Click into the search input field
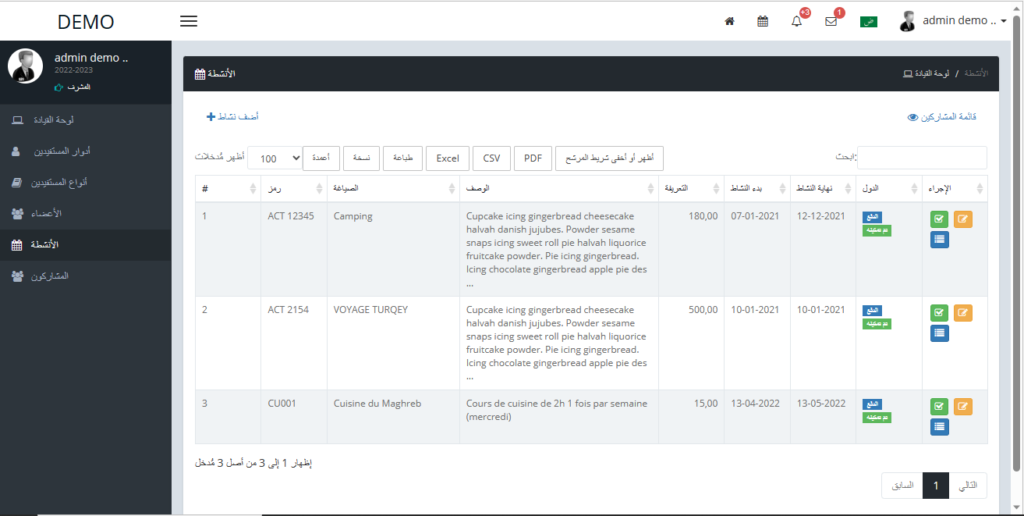 tap(922, 157)
